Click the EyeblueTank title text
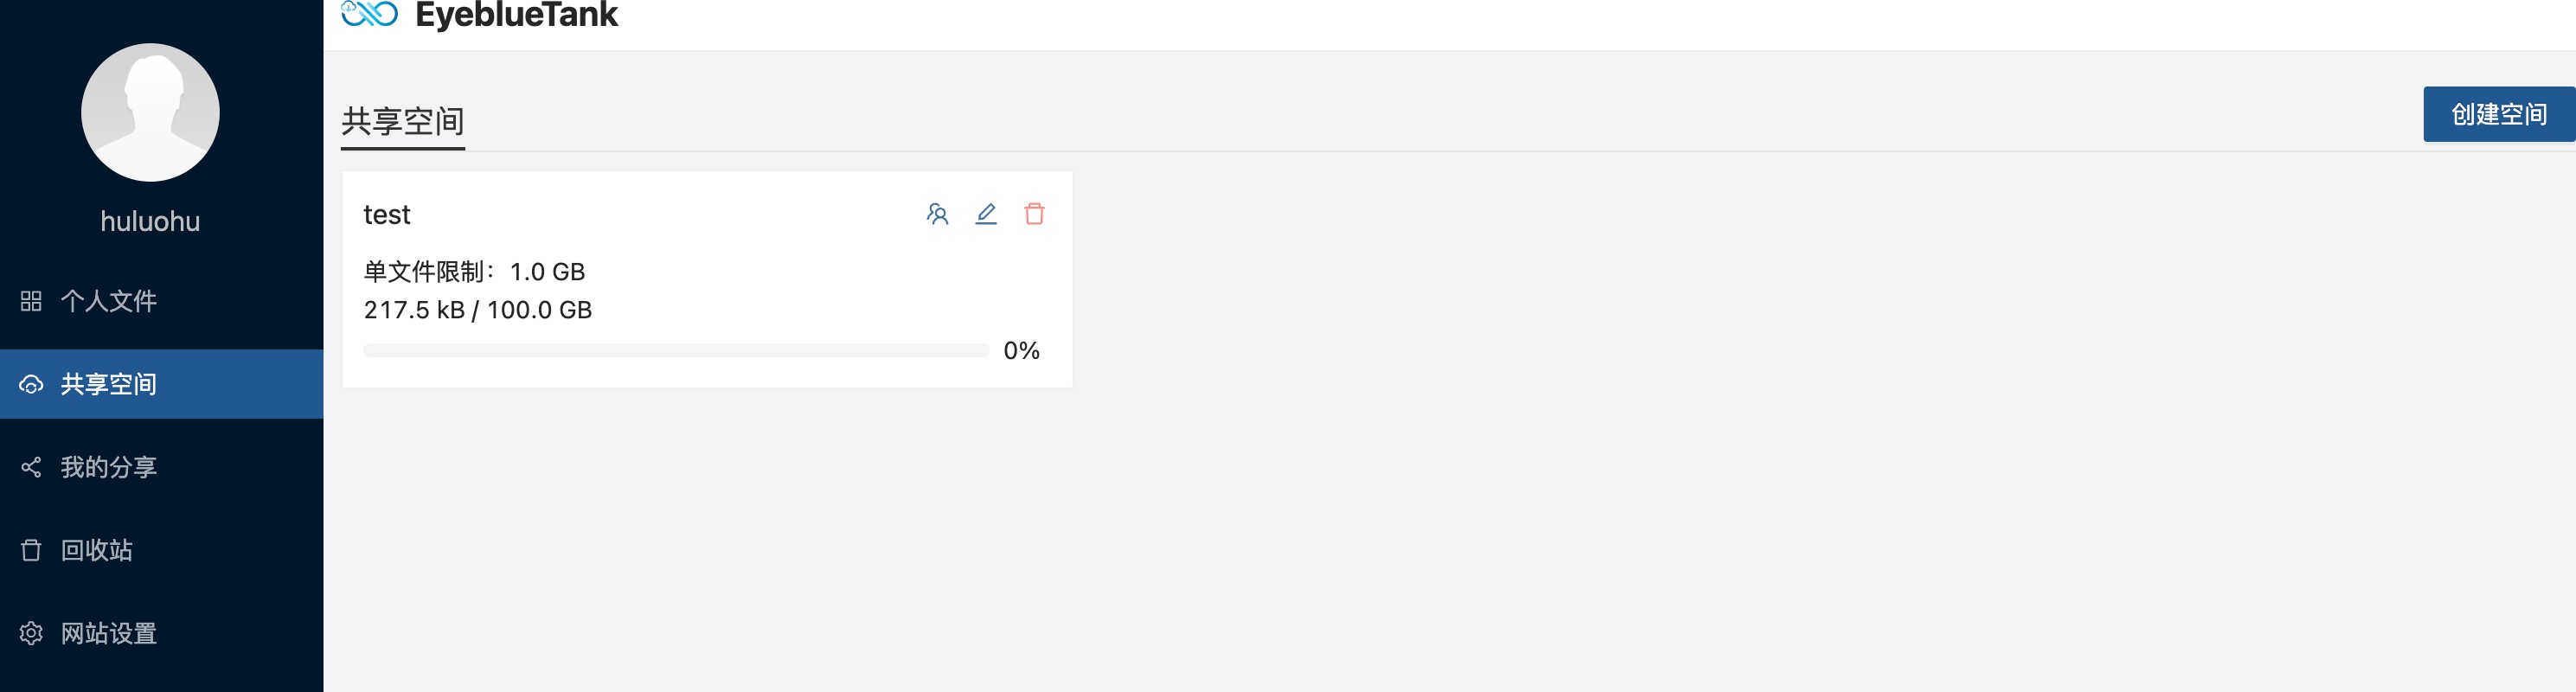The width and height of the screenshot is (2576, 692). tap(516, 15)
